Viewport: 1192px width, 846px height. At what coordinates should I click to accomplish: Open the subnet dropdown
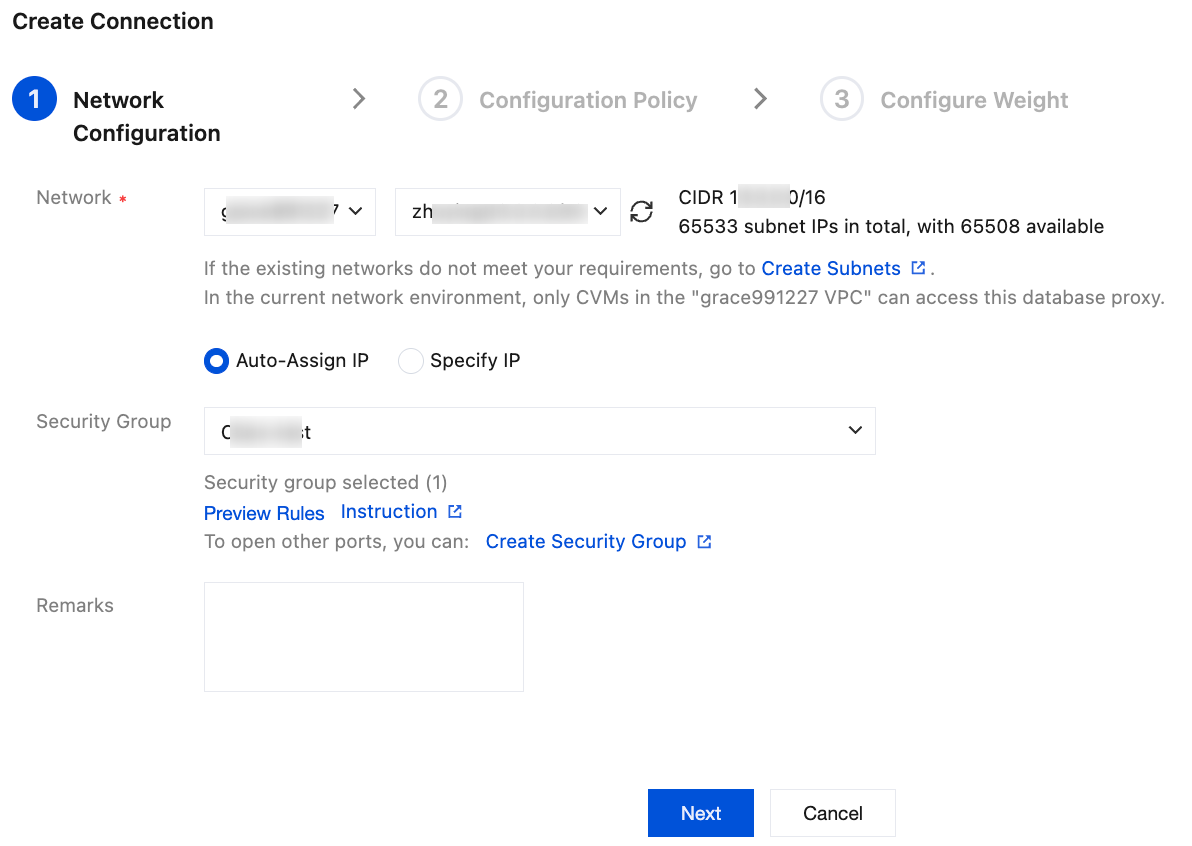pos(507,212)
